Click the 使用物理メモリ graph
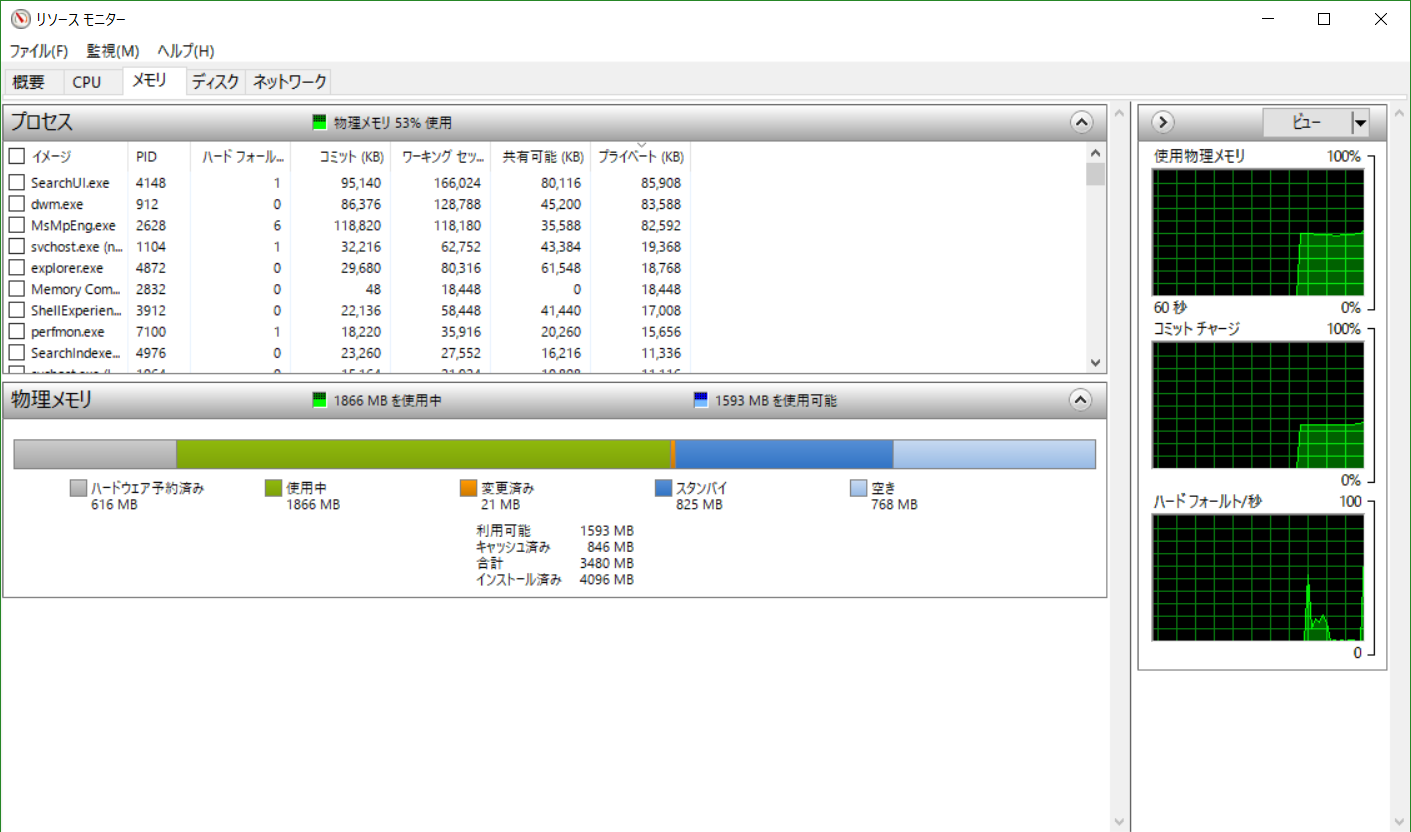The image size is (1411, 832). tap(1258, 232)
